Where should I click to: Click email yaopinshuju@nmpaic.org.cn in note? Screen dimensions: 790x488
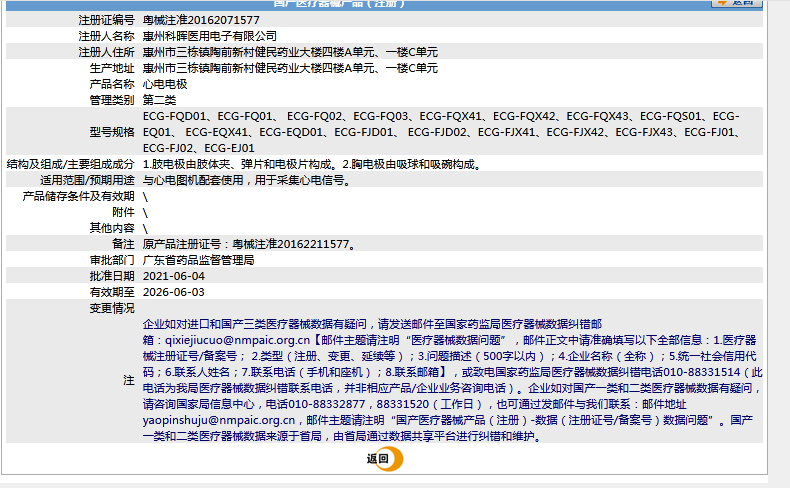click(x=219, y=420)
